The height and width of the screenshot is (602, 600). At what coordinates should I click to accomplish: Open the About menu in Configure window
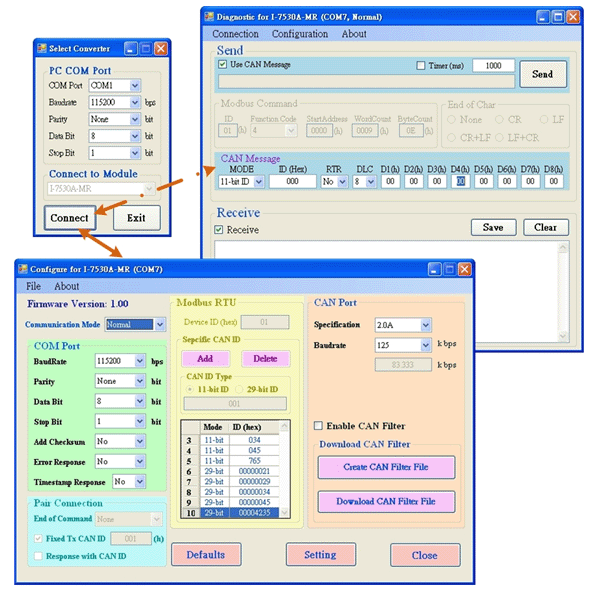[x=66, y=286]
